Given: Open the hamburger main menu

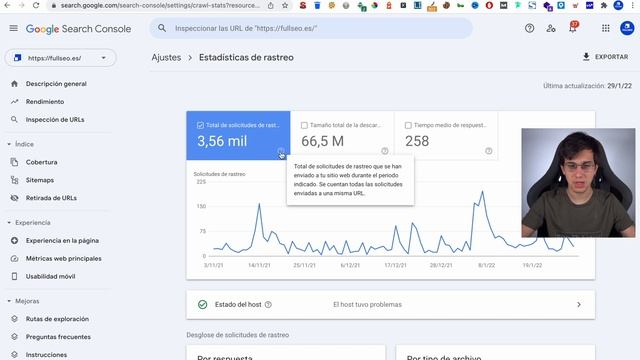Looking at the screenshot, I should click(x=13, y=28).
